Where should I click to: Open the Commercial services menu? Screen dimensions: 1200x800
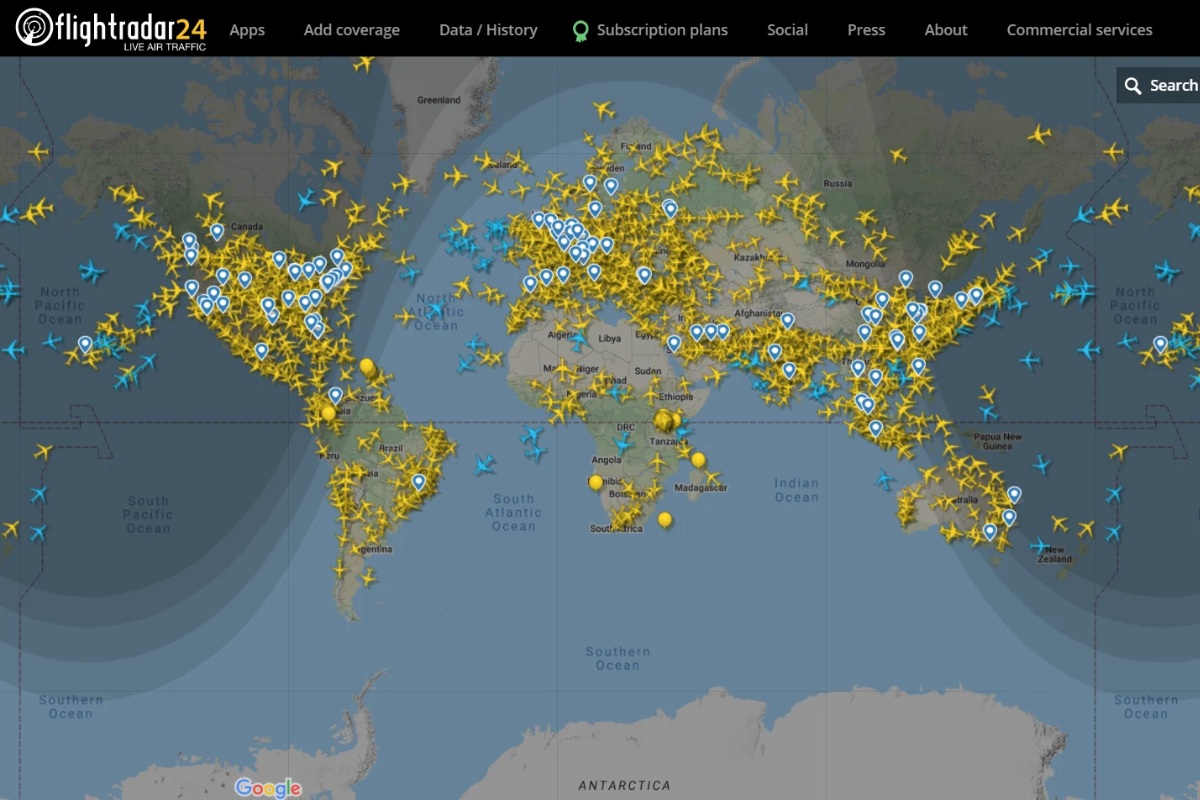pyautogui.click(x=1079, y=30)
